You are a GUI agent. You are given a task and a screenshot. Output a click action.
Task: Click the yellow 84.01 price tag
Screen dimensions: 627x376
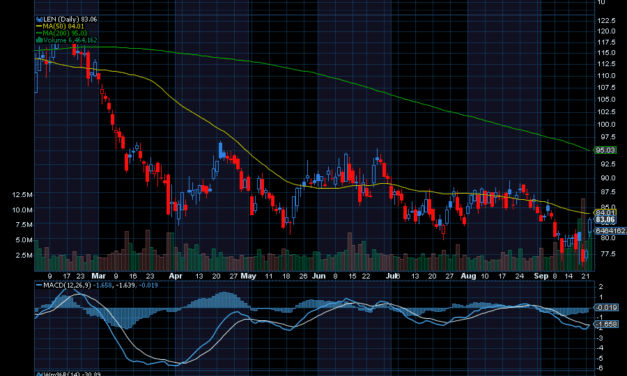coord(605,212)
